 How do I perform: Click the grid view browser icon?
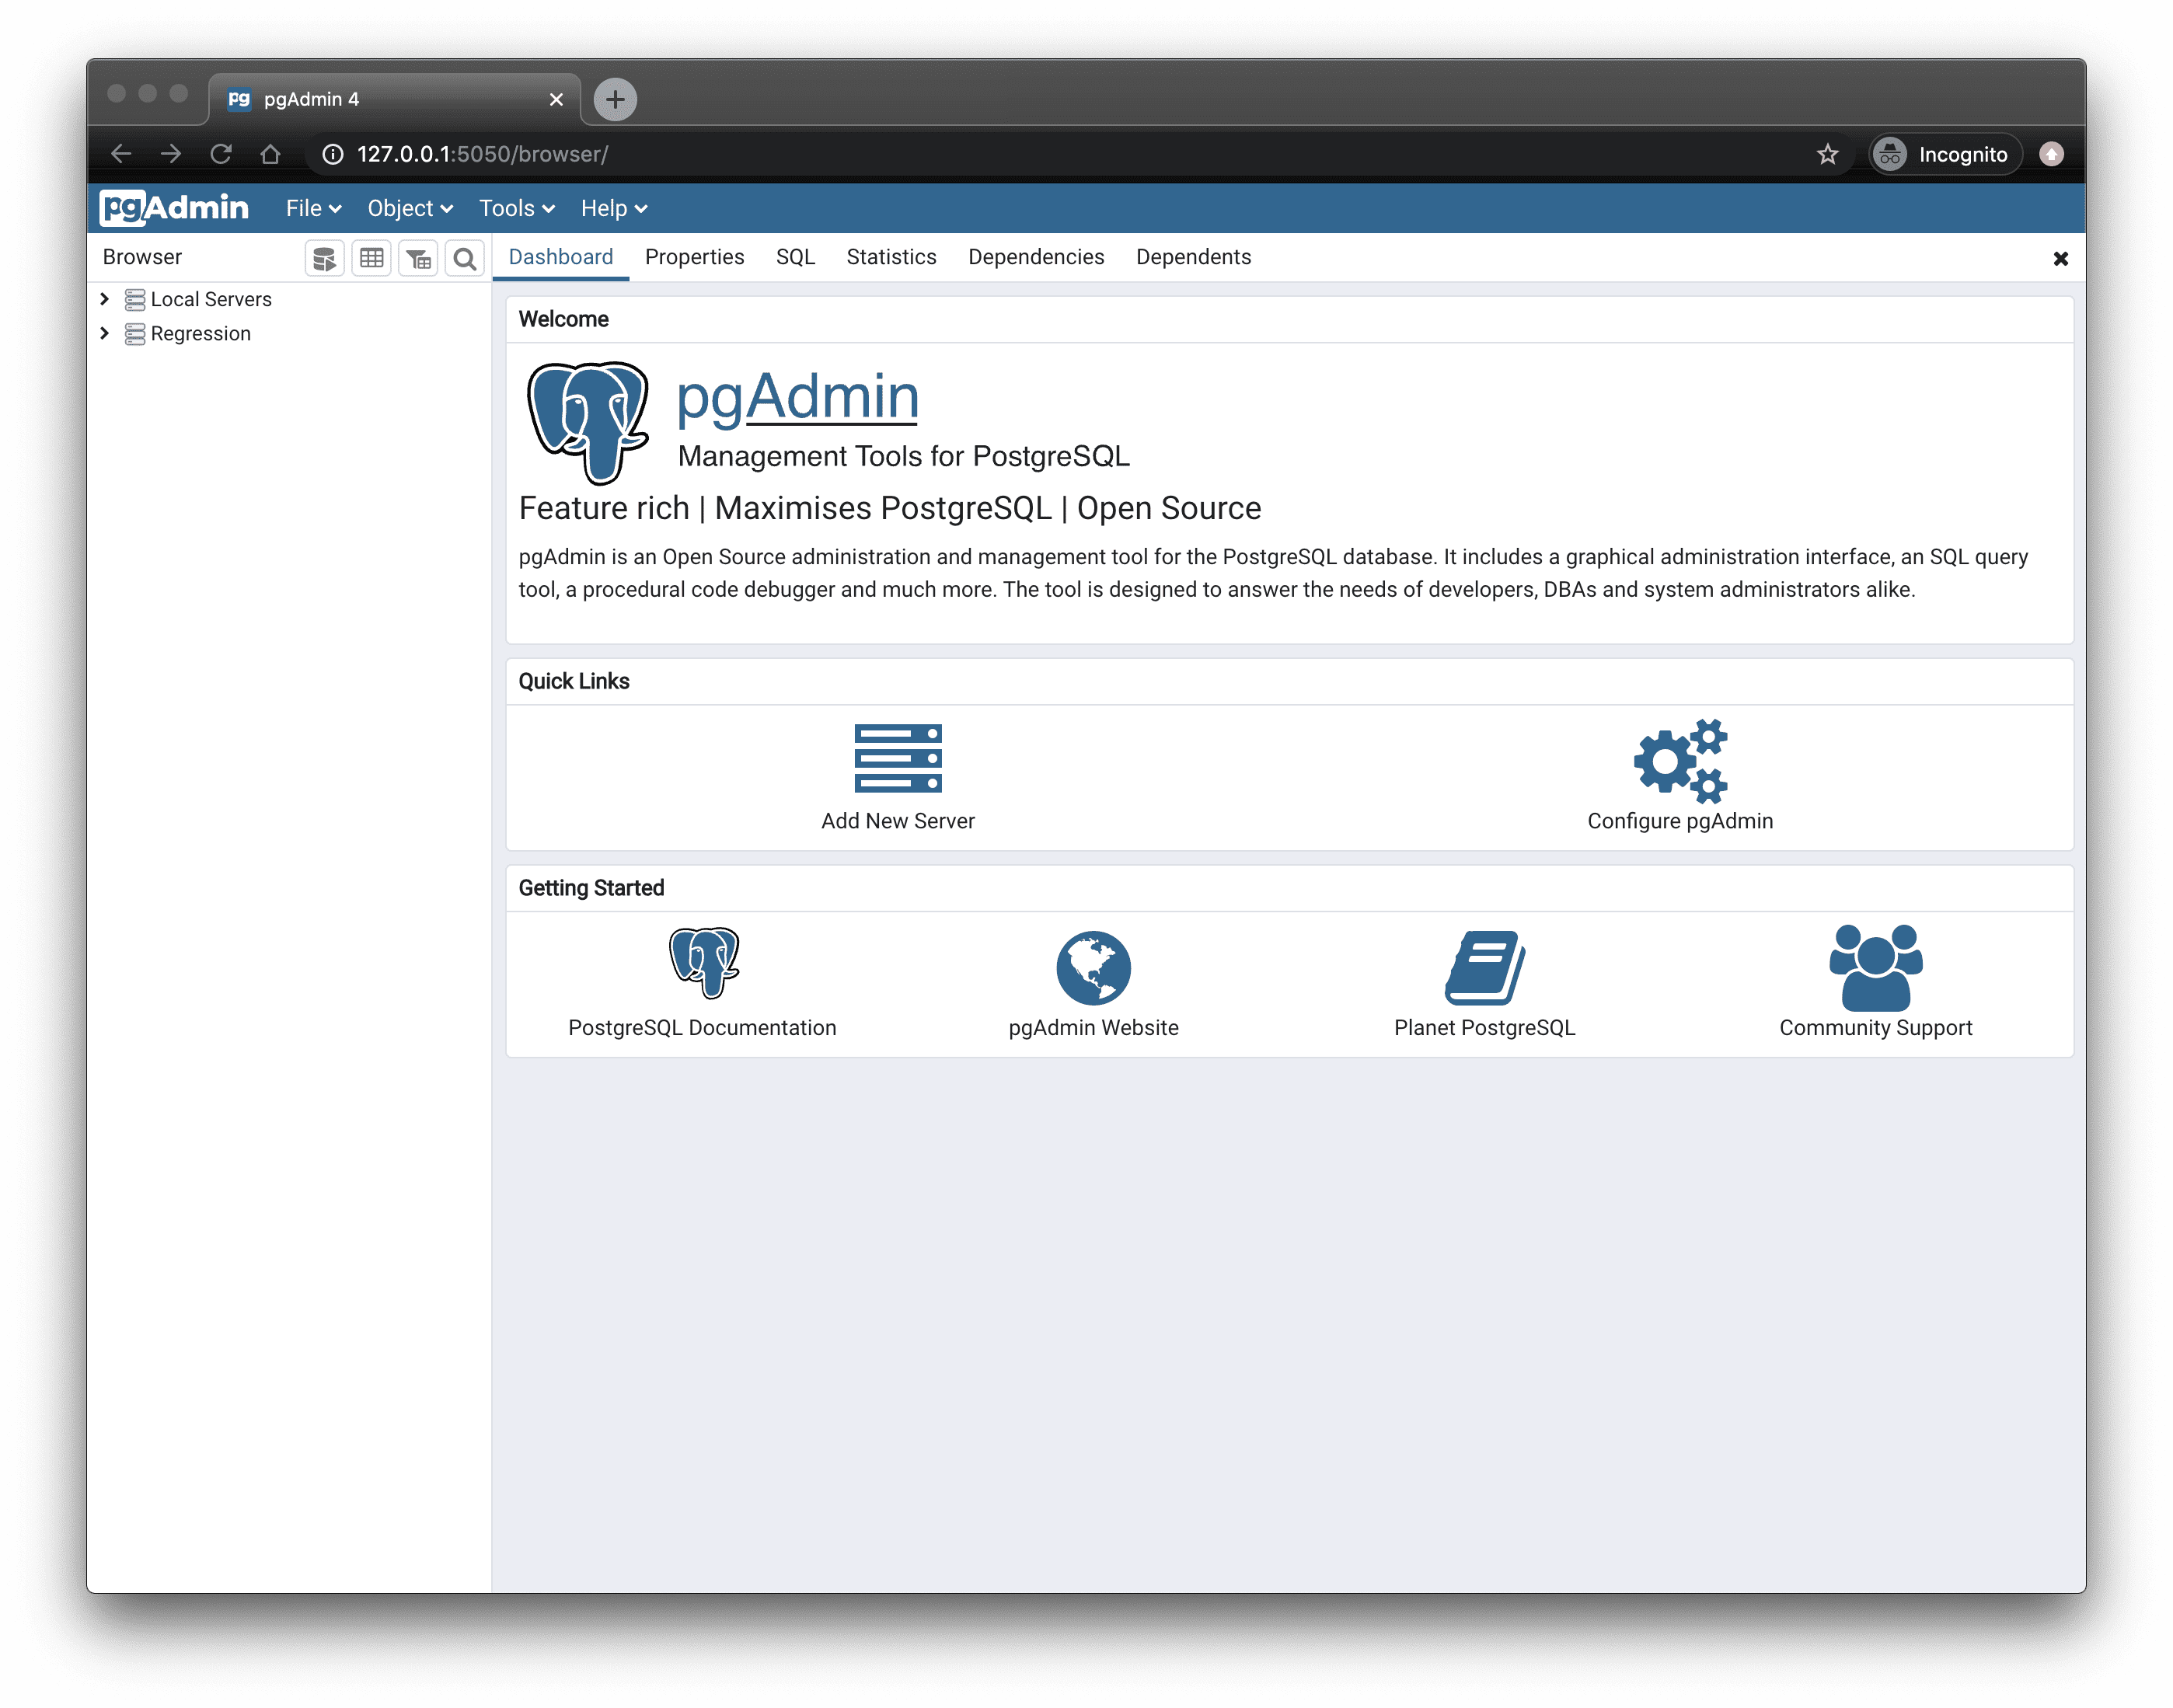372,257
